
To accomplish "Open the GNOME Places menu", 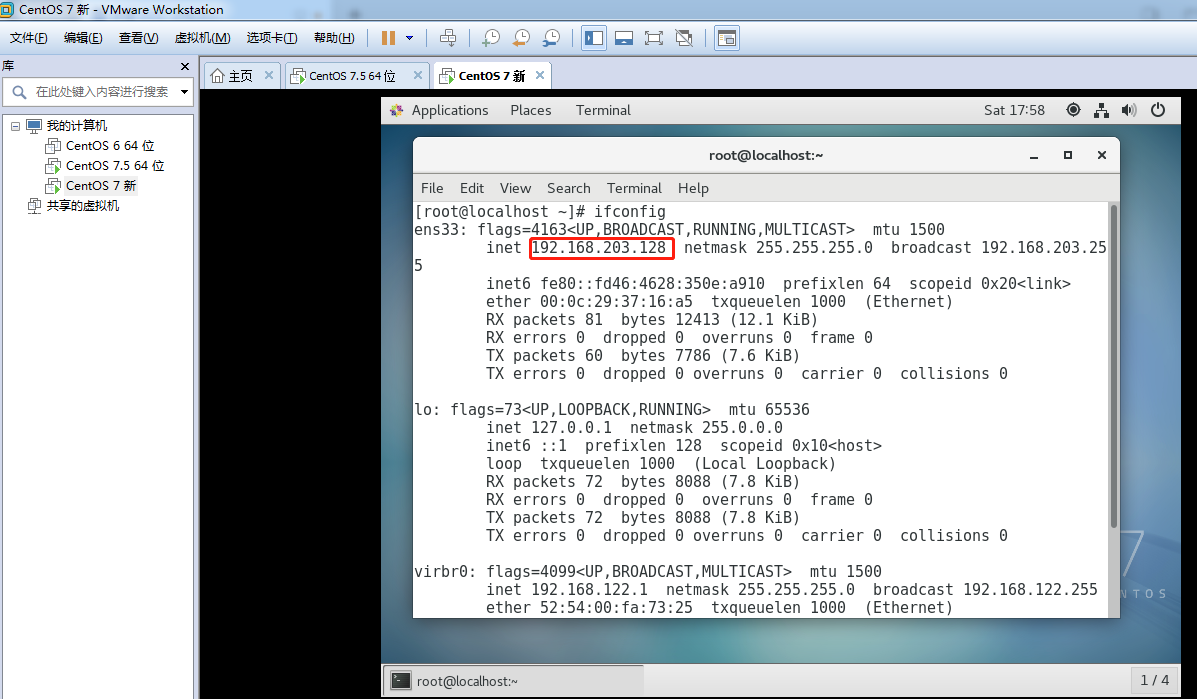I will (531, 110).
